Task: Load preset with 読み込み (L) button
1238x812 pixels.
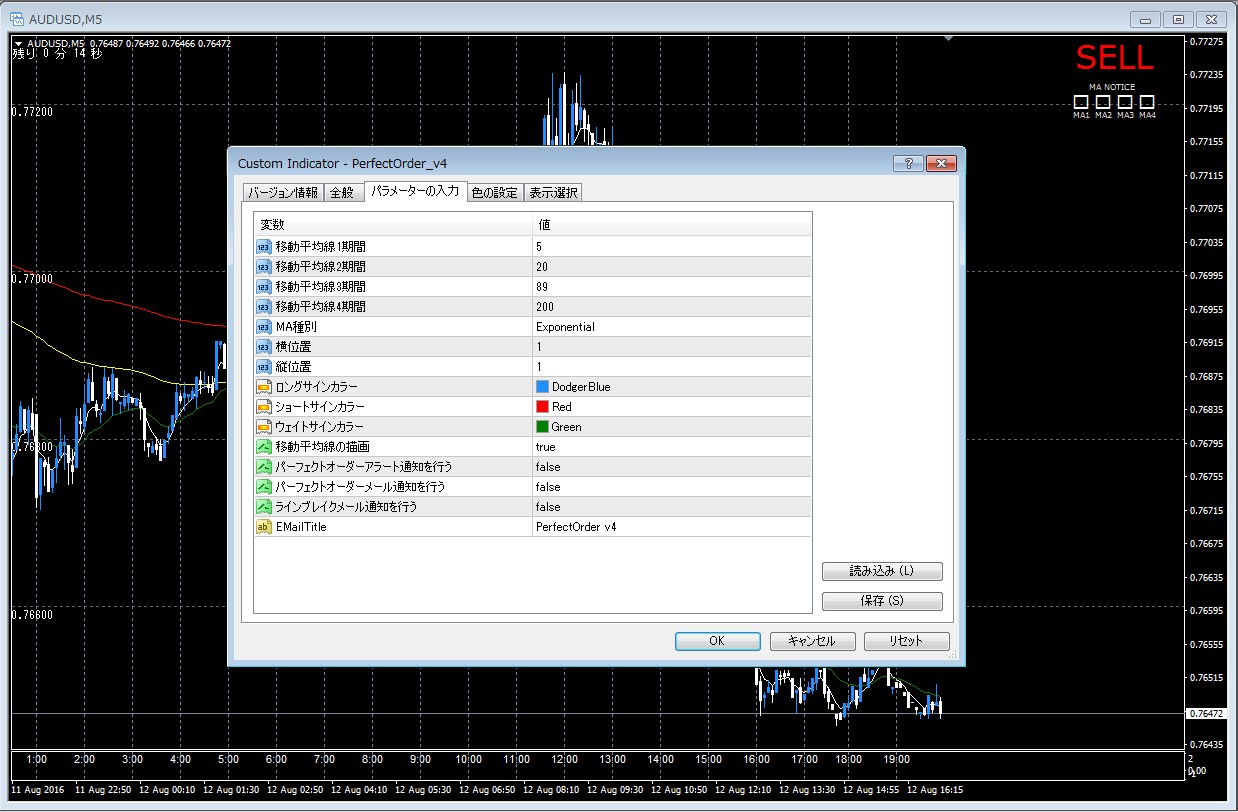Action: pos(882,571)
